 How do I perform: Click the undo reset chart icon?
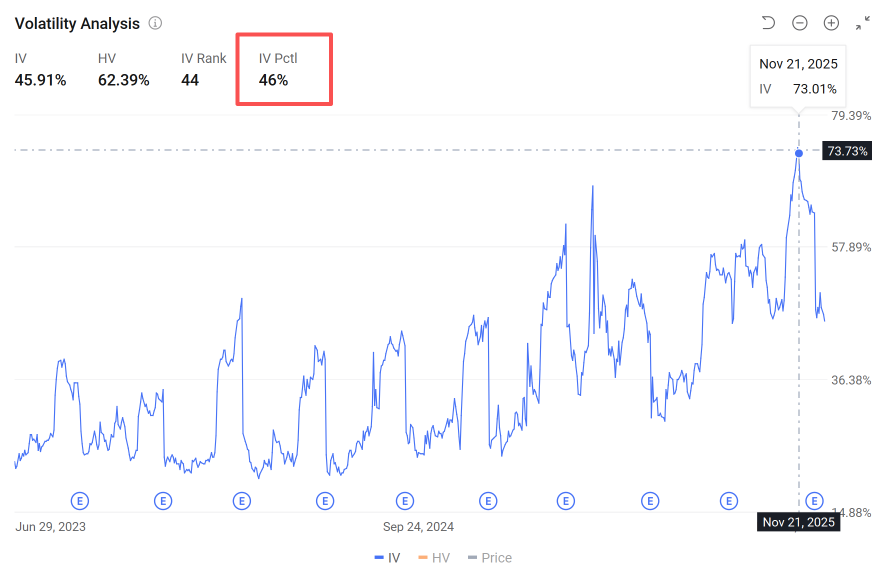768,23
